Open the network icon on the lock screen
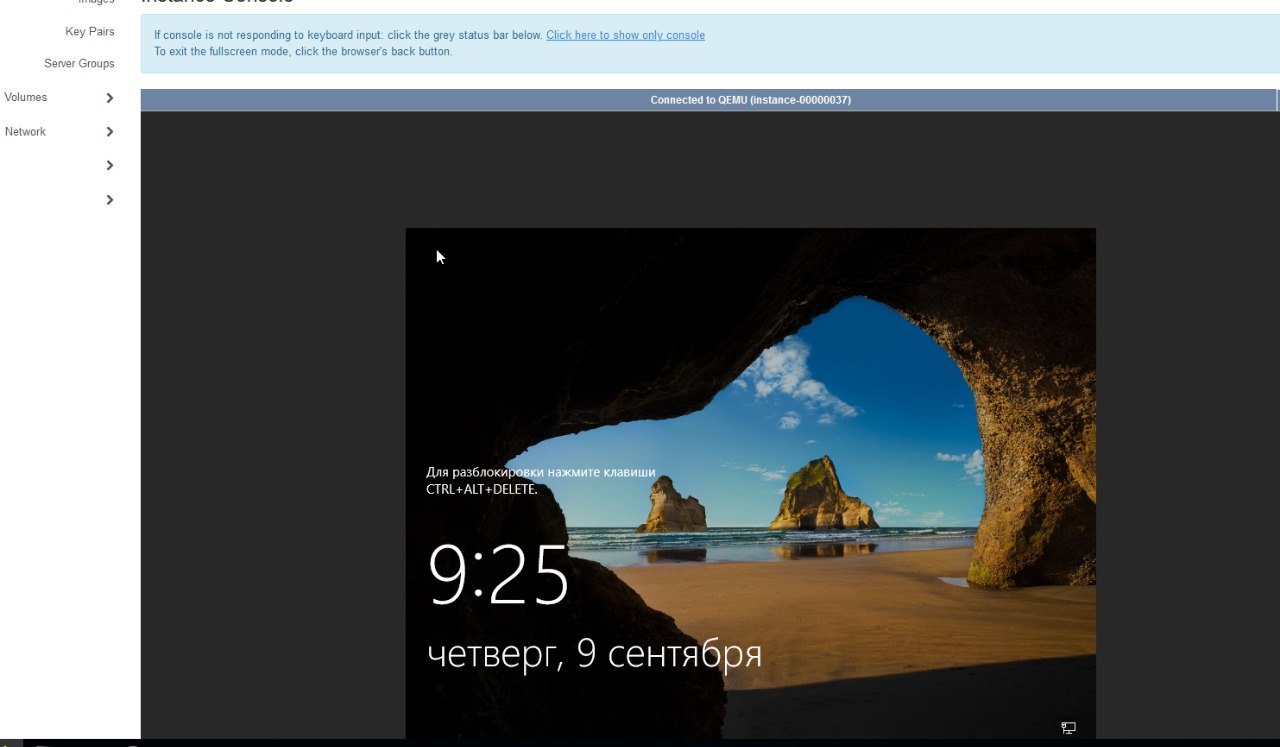This screenshot has width=1280, height=747. (1068, 728)
